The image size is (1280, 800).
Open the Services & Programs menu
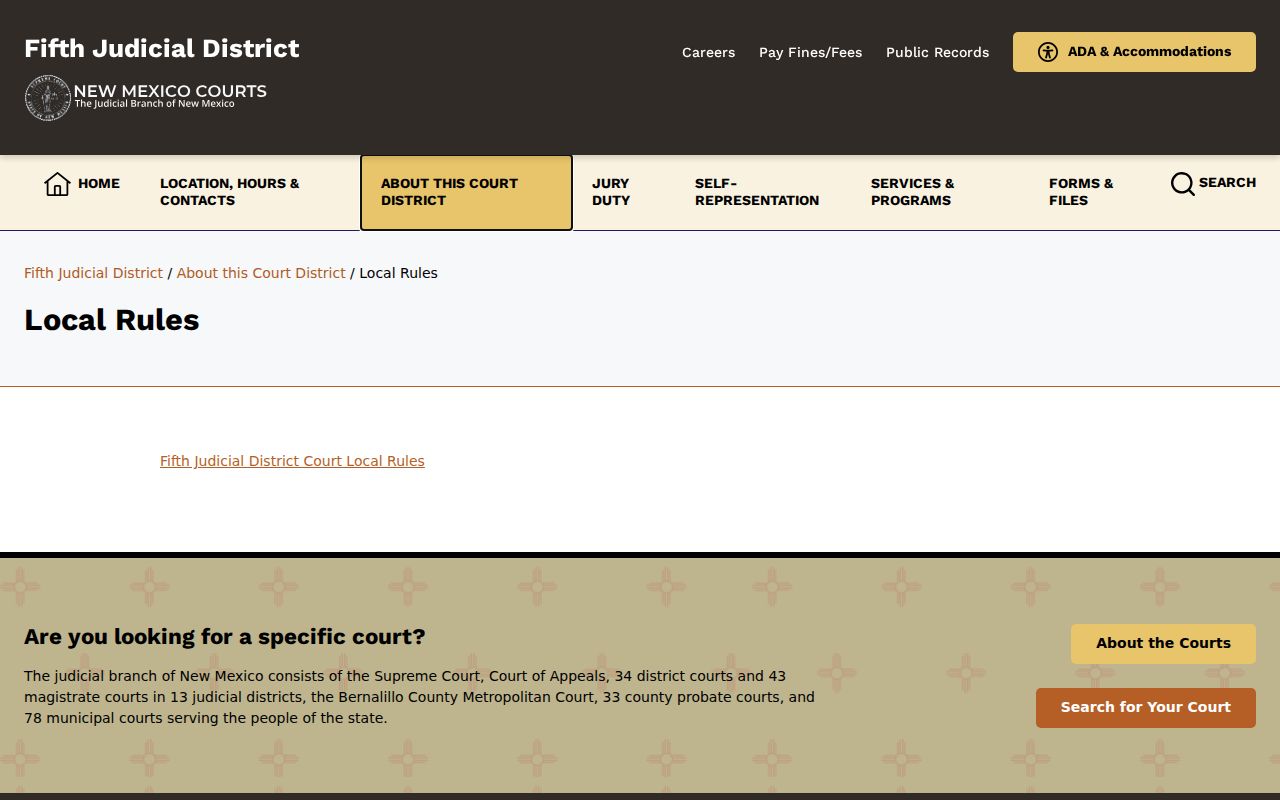[939, 192]
